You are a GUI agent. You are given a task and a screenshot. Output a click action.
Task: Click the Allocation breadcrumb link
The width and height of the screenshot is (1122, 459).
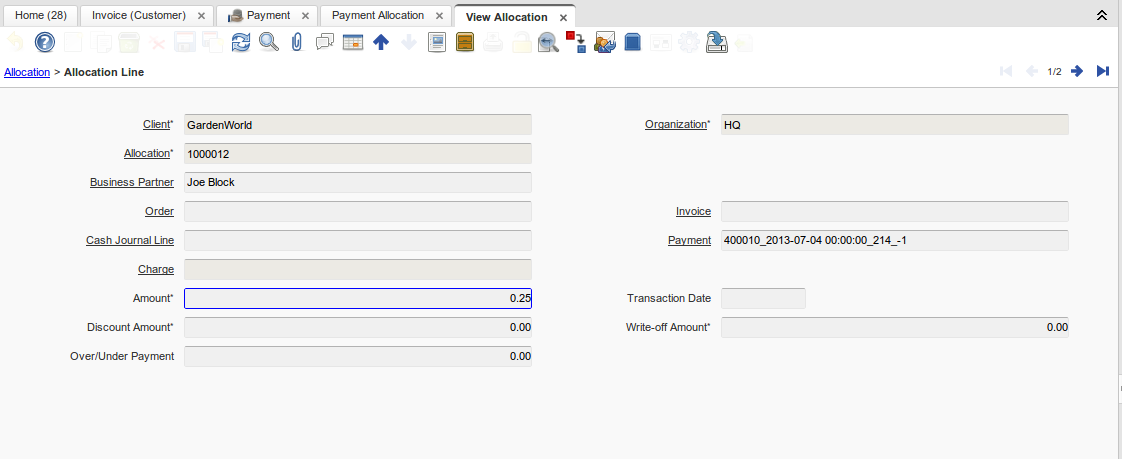(27, 73)
